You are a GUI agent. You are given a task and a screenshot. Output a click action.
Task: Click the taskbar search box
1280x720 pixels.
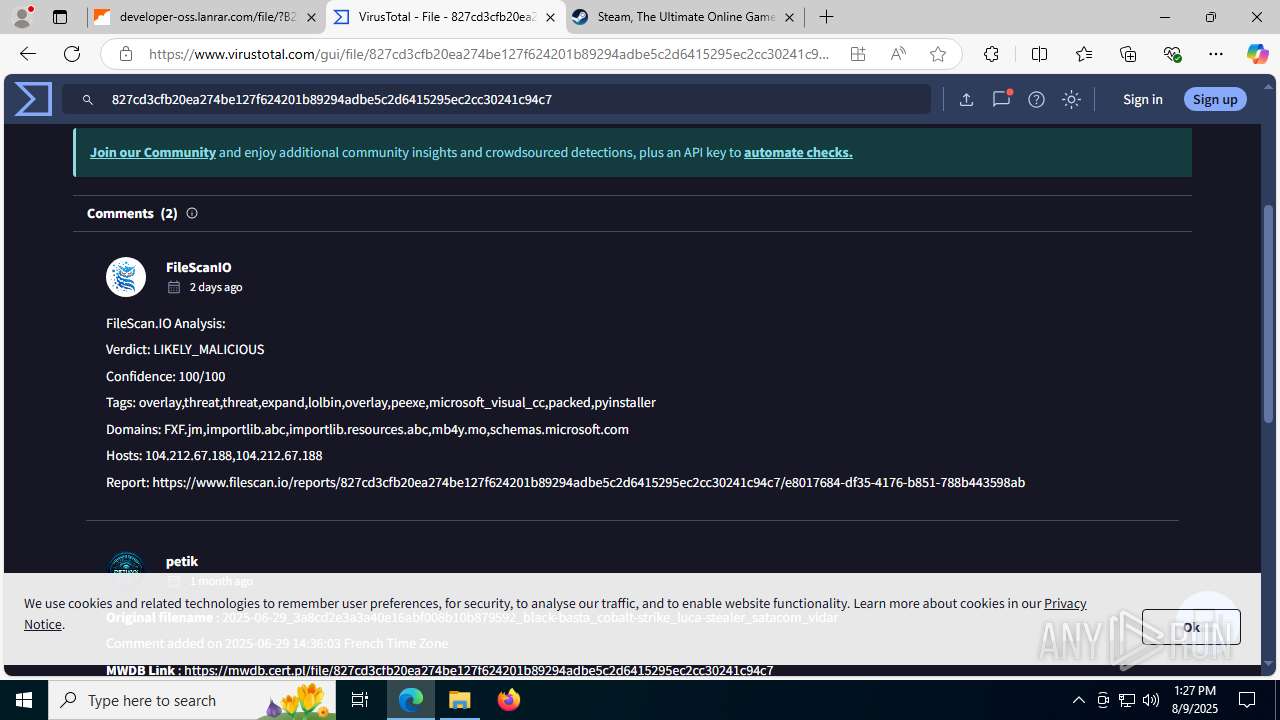click(192, 700)
